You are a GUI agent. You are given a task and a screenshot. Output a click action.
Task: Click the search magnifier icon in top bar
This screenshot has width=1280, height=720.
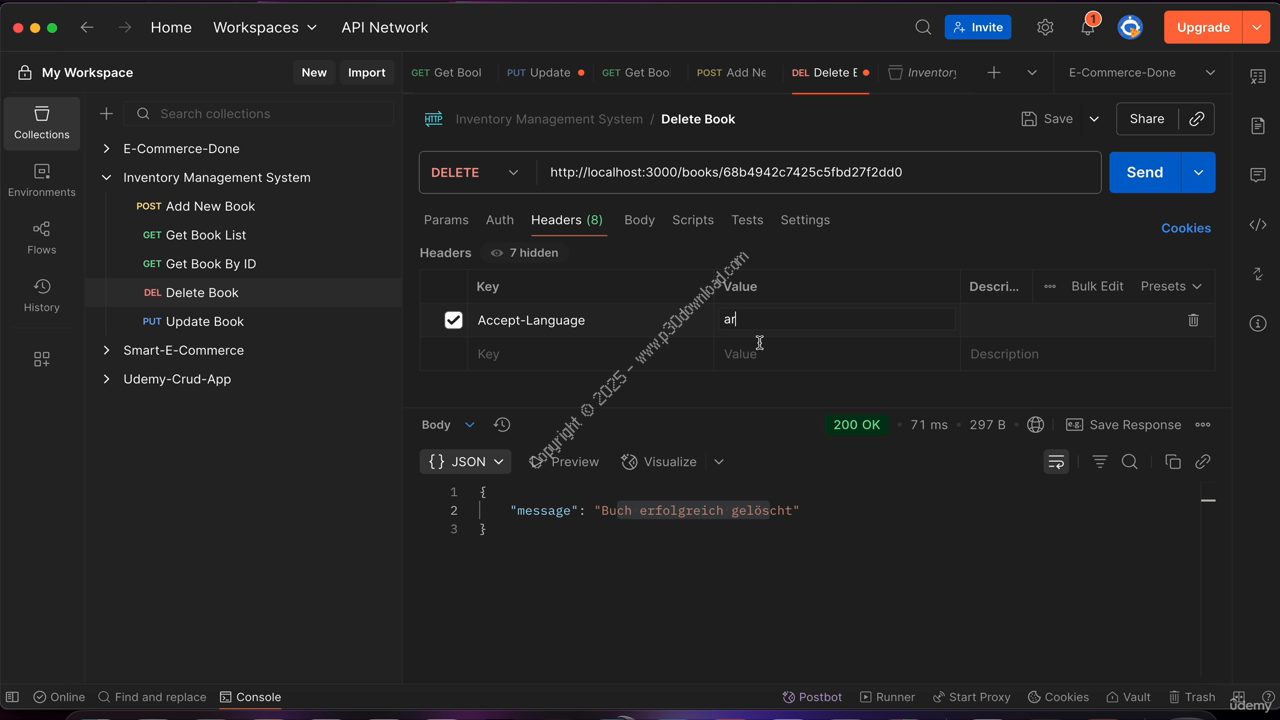(923, 28)
